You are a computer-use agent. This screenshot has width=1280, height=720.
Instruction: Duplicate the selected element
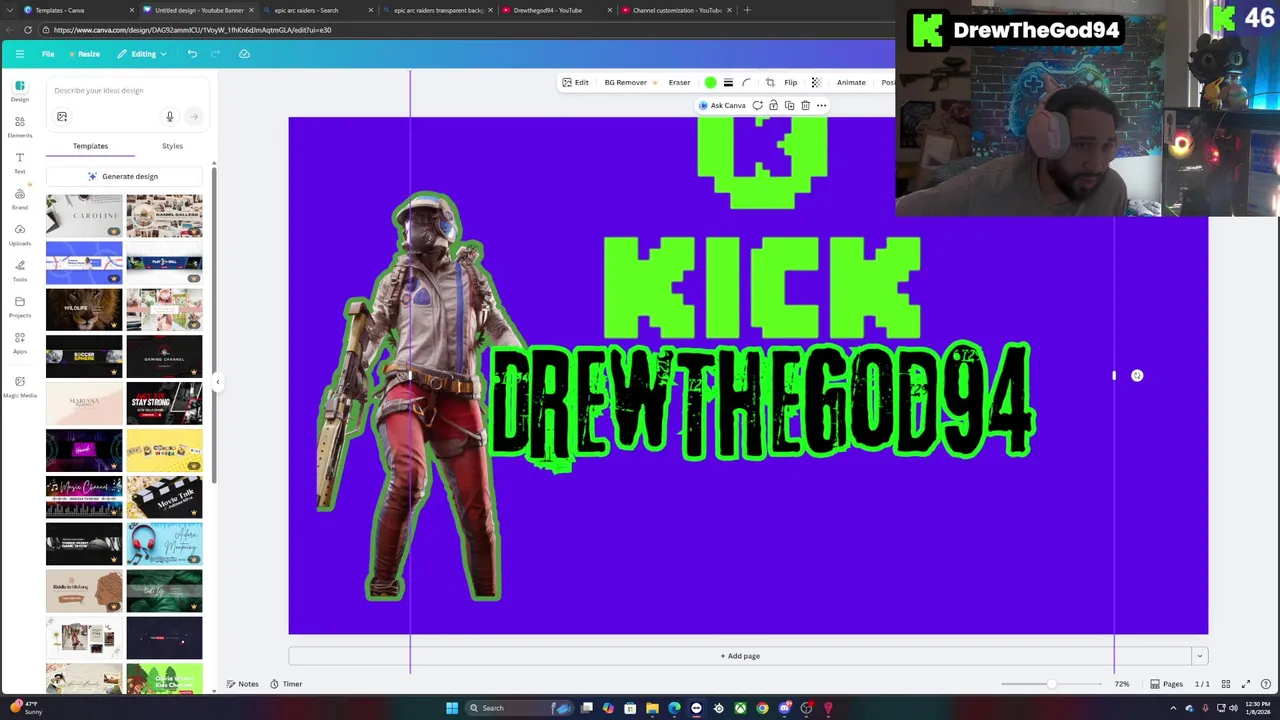tap(789, 105)
